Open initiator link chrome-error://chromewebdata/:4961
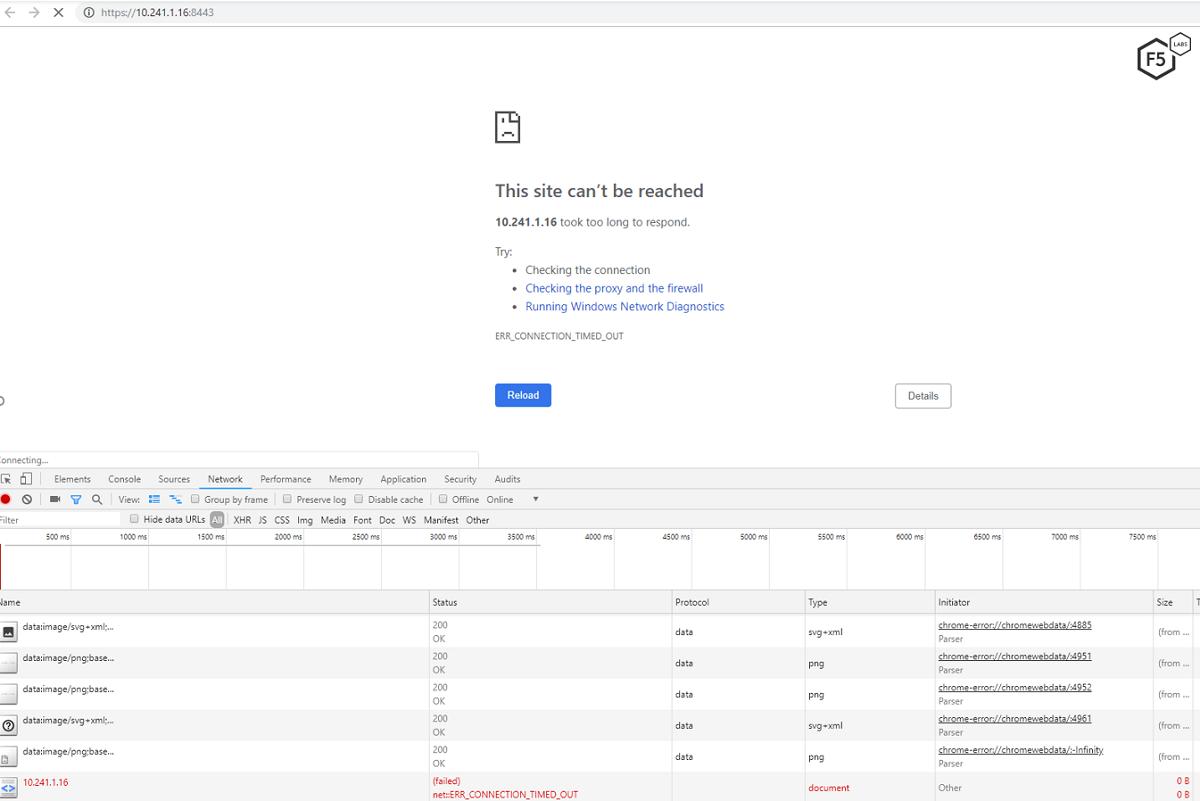 (x=1015, y=718)
